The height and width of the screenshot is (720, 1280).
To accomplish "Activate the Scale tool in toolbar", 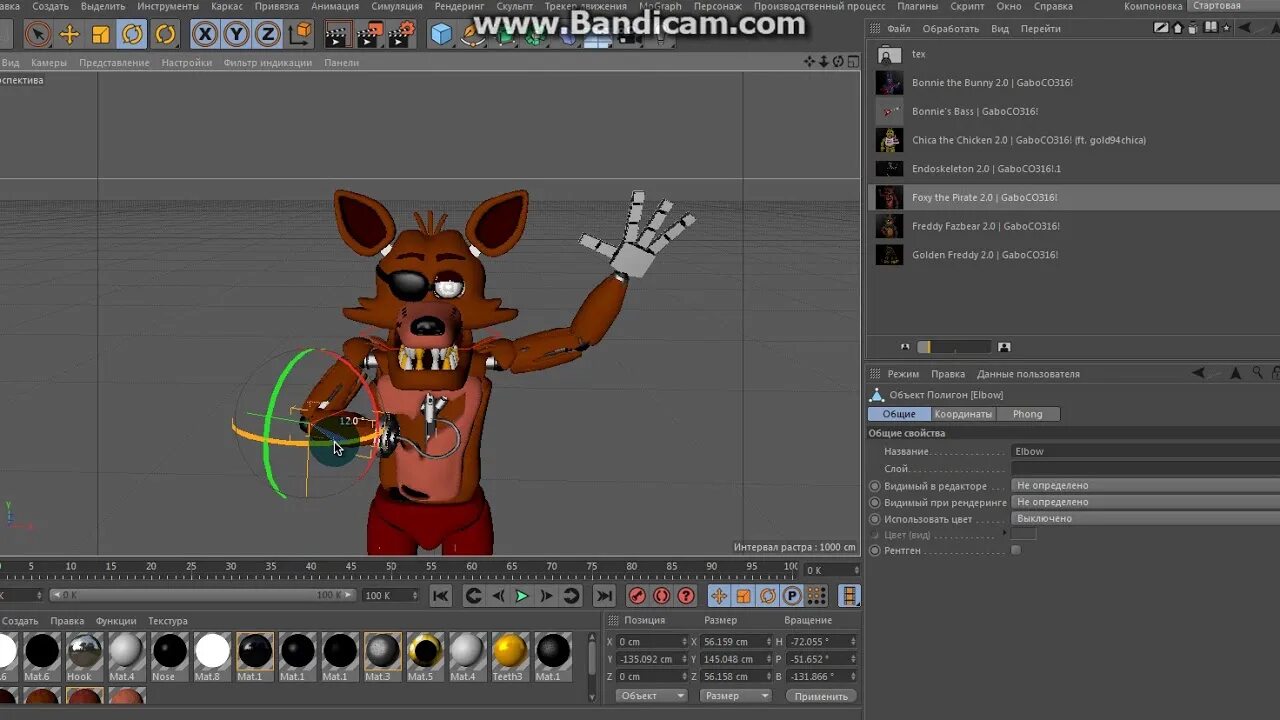I will [101, 35].
